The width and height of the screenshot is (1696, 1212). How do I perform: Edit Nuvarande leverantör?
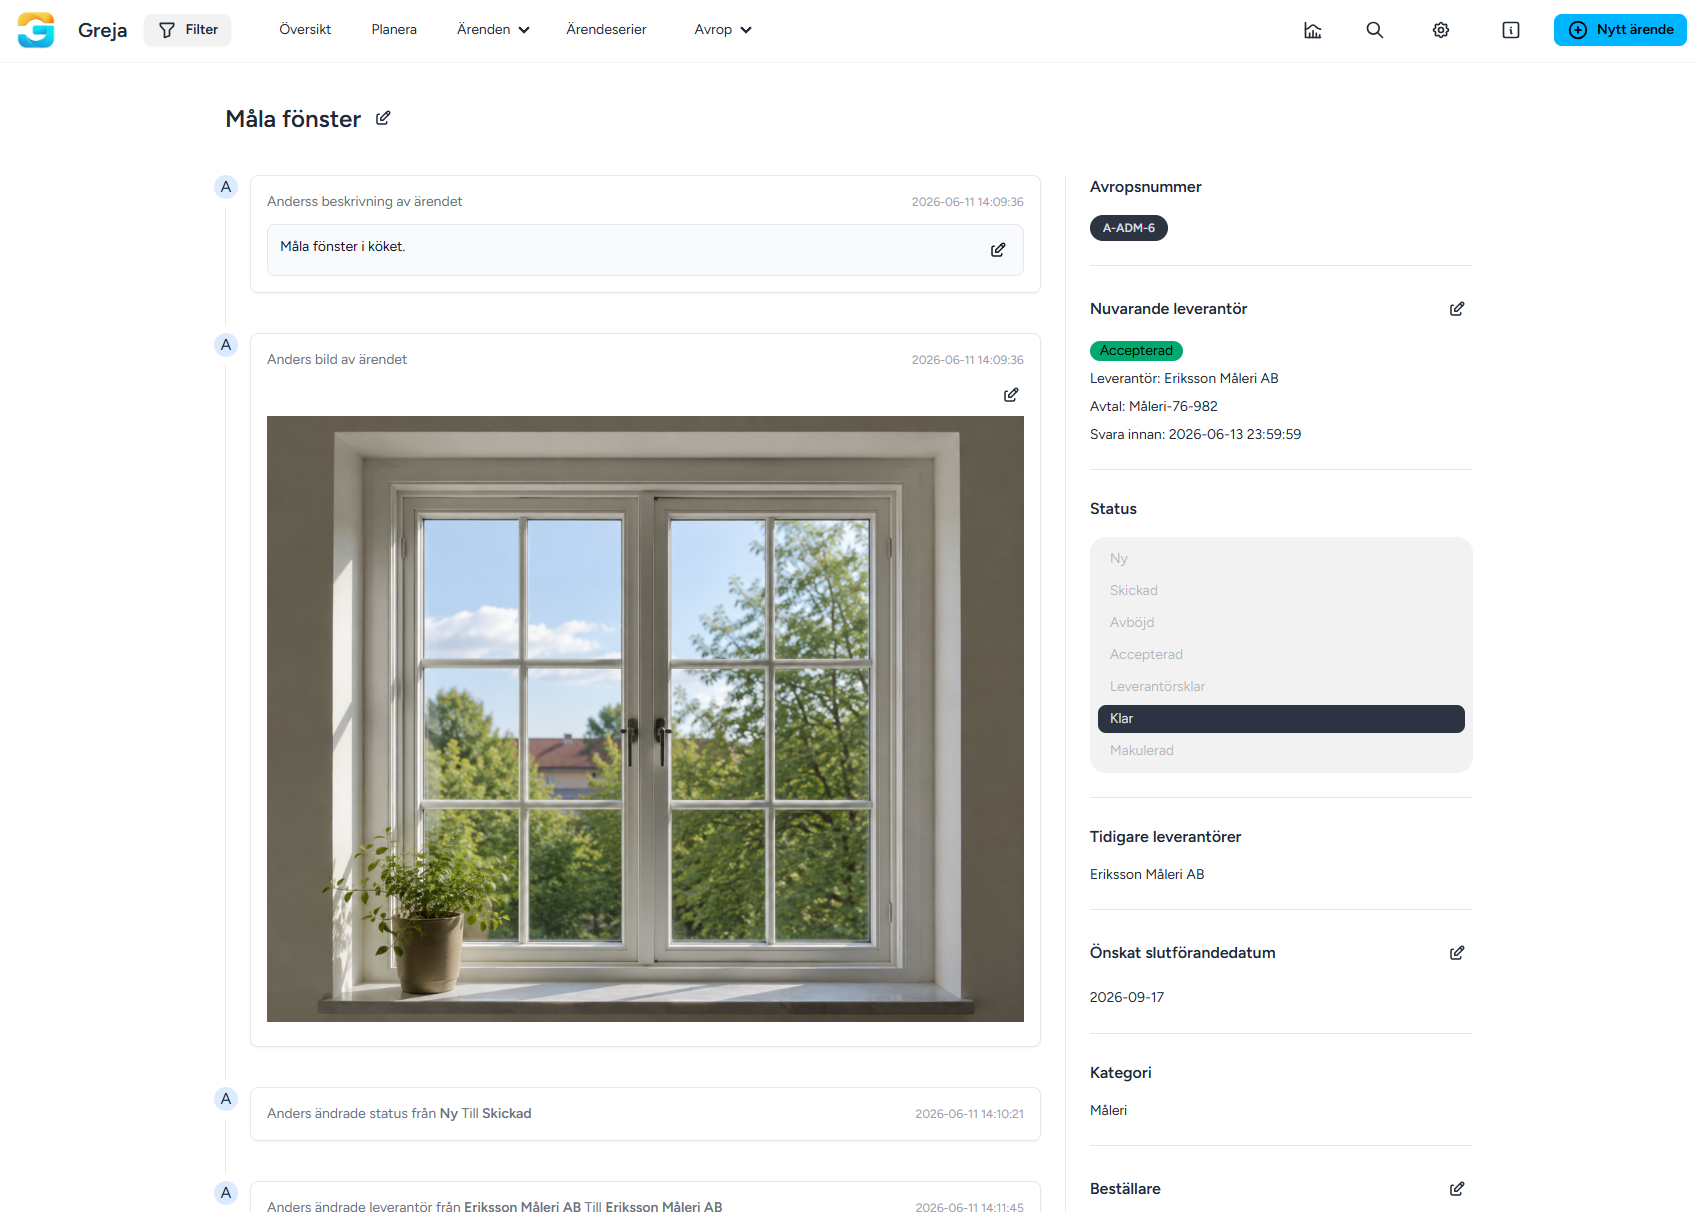click(1457, 309)
